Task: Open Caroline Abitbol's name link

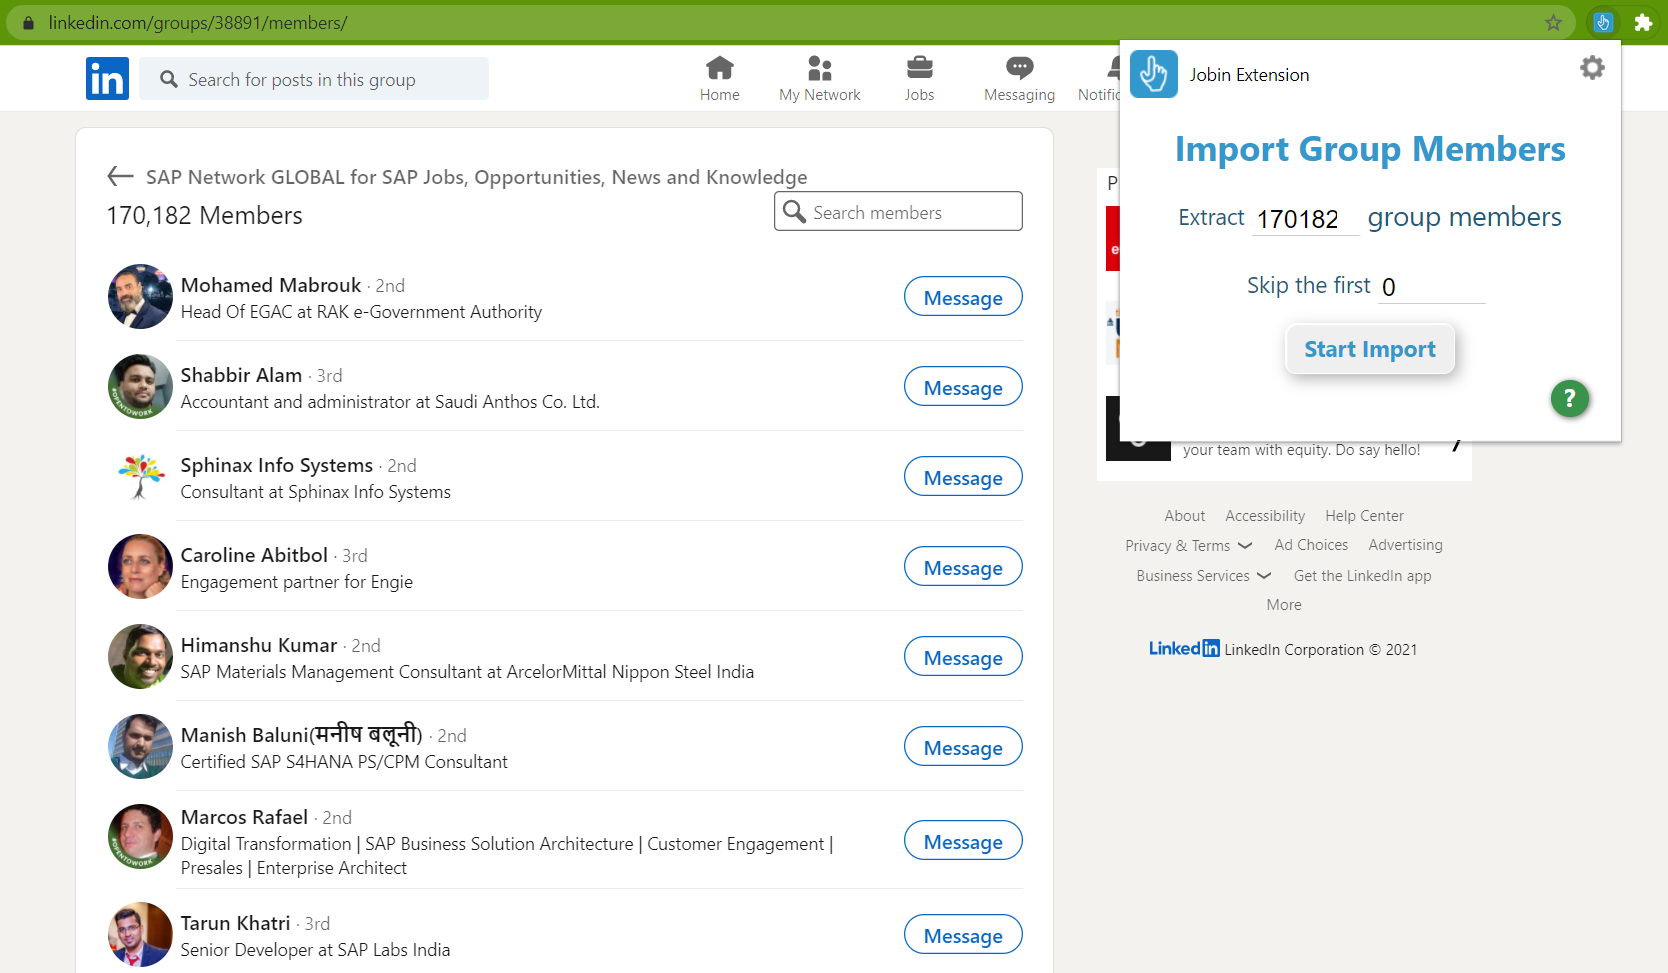Action: click(254, 555)
